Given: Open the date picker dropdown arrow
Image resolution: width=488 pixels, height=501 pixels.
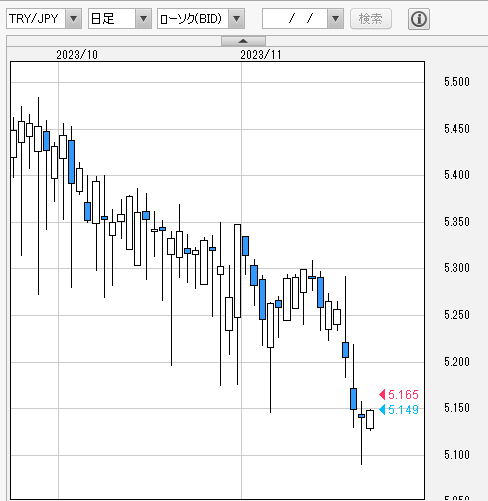Looking at the screenshot, I should pyautogui.click(x=335, y=19).
